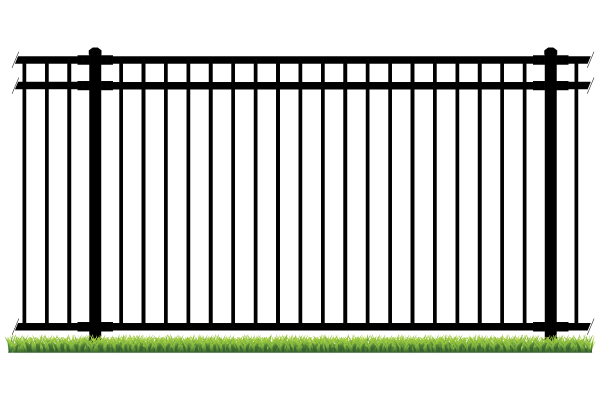Screen dimensions: 600x400
Task: Click the left fence post
Action: 94,200
